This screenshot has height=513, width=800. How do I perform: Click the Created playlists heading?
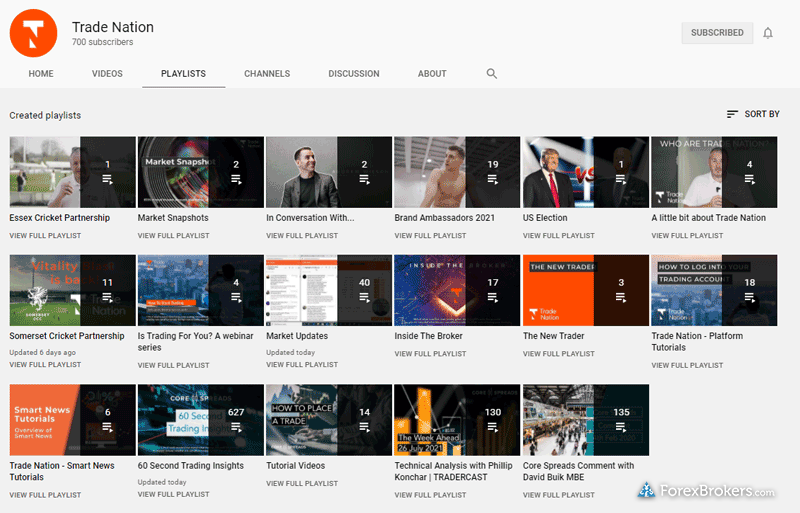click(x=45, y=115)
